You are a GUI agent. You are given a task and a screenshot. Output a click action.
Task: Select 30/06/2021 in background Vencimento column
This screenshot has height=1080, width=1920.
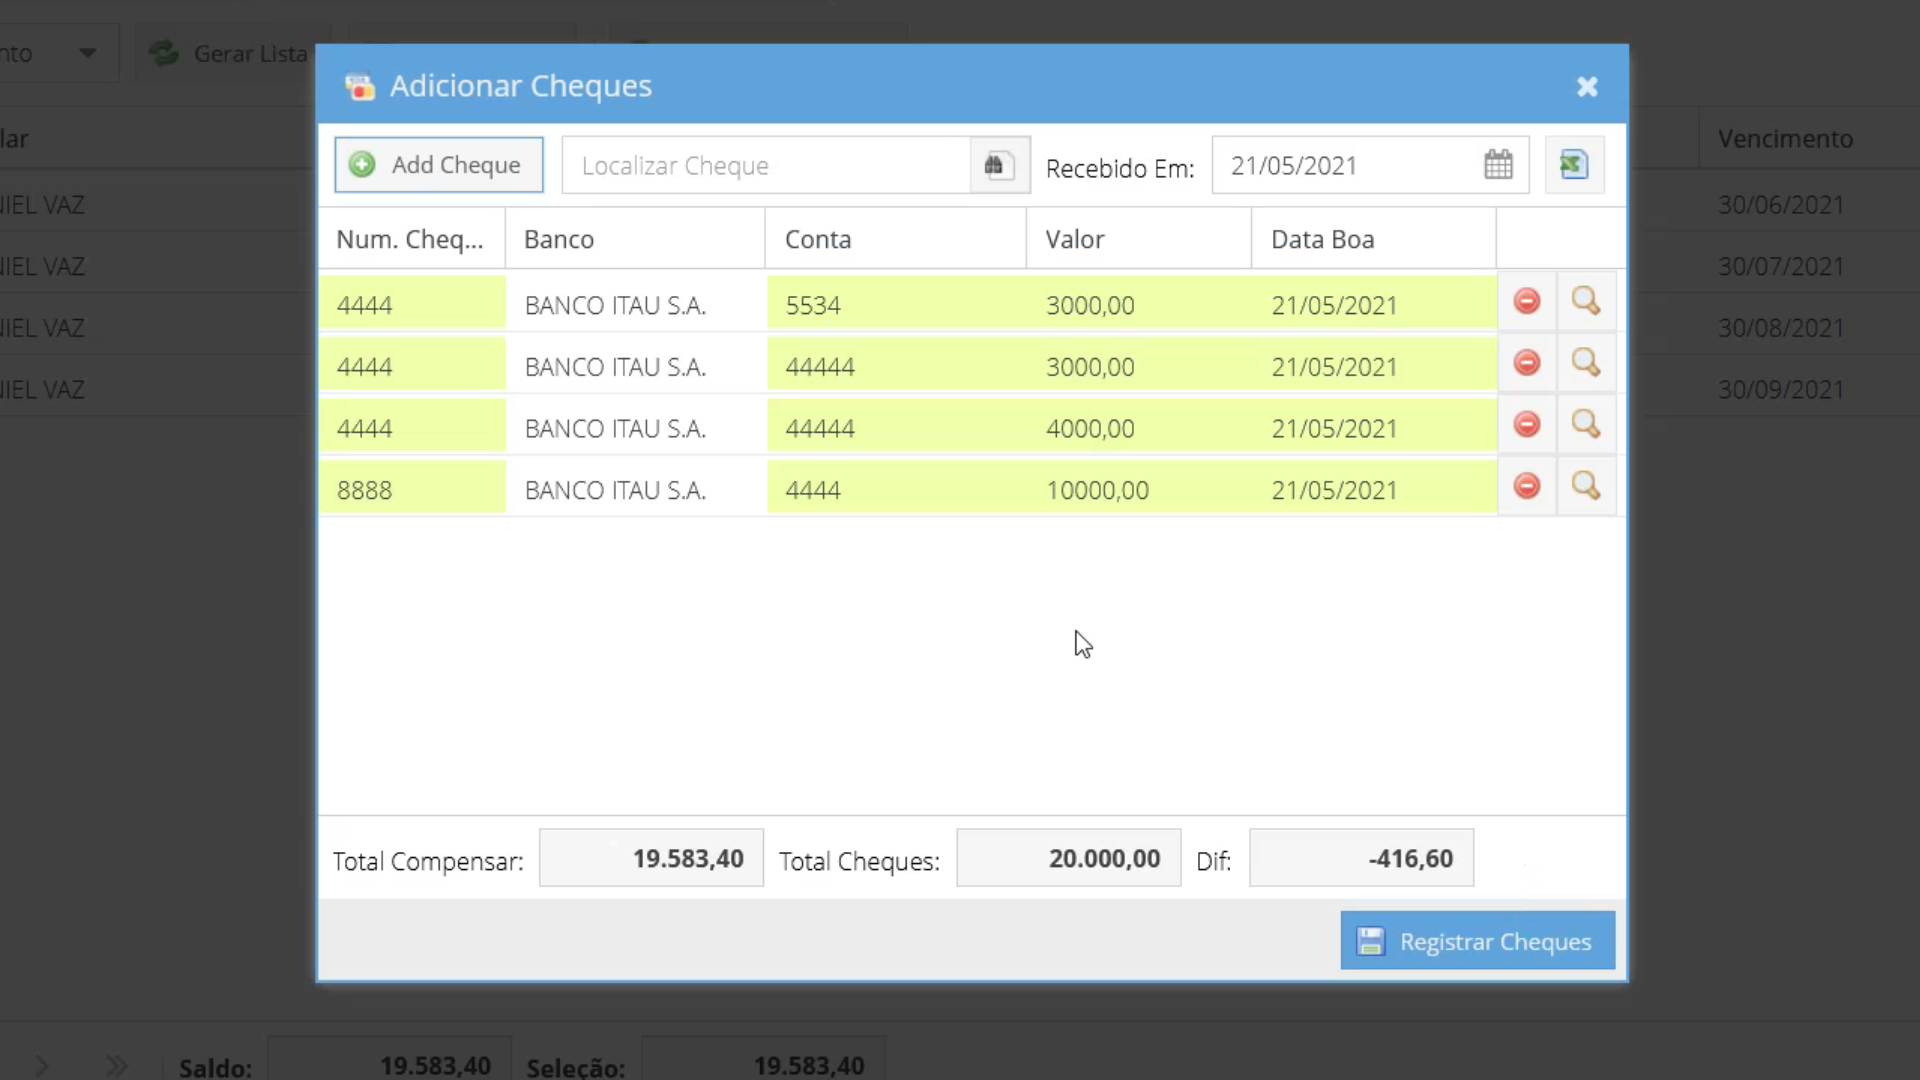(x=1780, y=204)
